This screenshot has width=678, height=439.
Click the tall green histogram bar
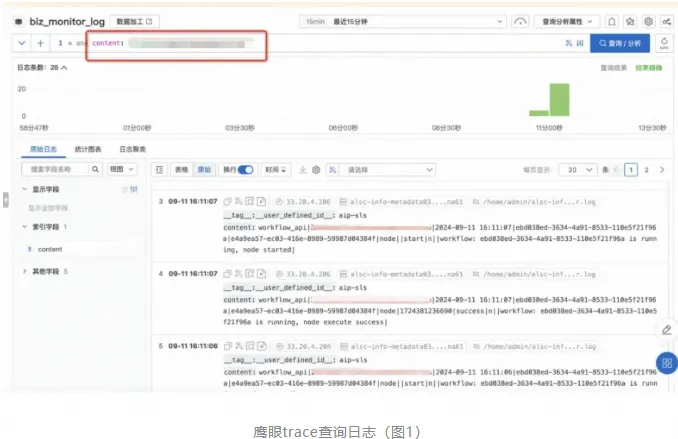[x=560, y=99]
